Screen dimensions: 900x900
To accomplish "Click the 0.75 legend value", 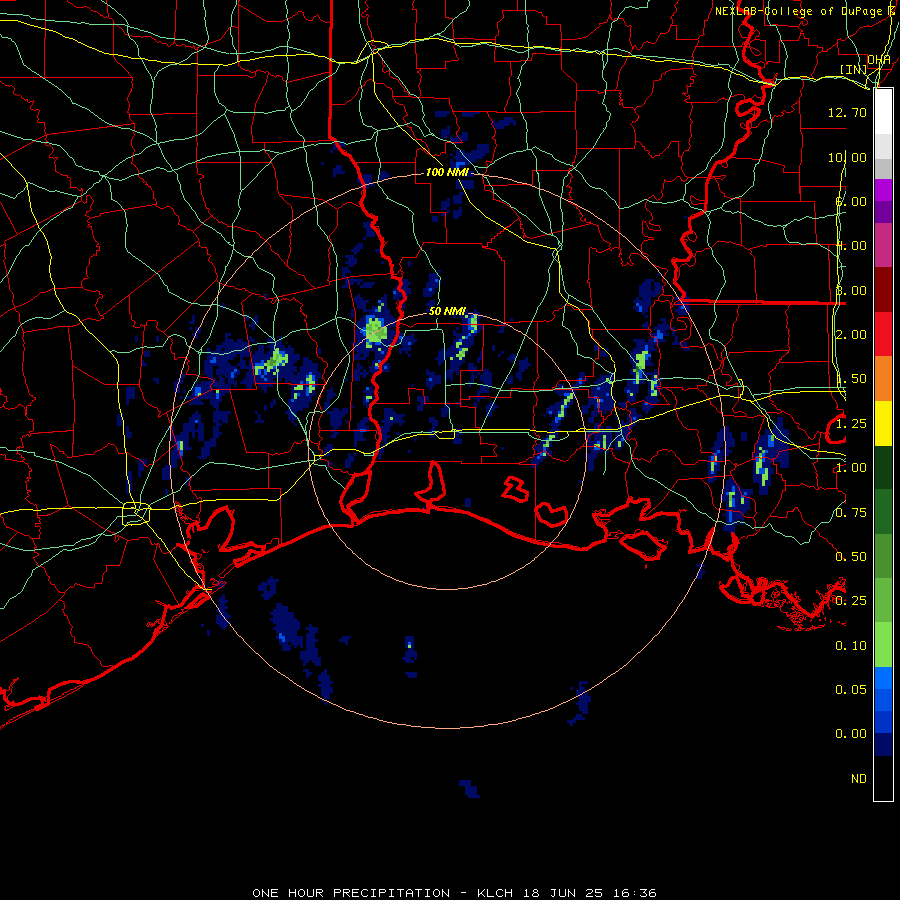I will tap(851, 513).
